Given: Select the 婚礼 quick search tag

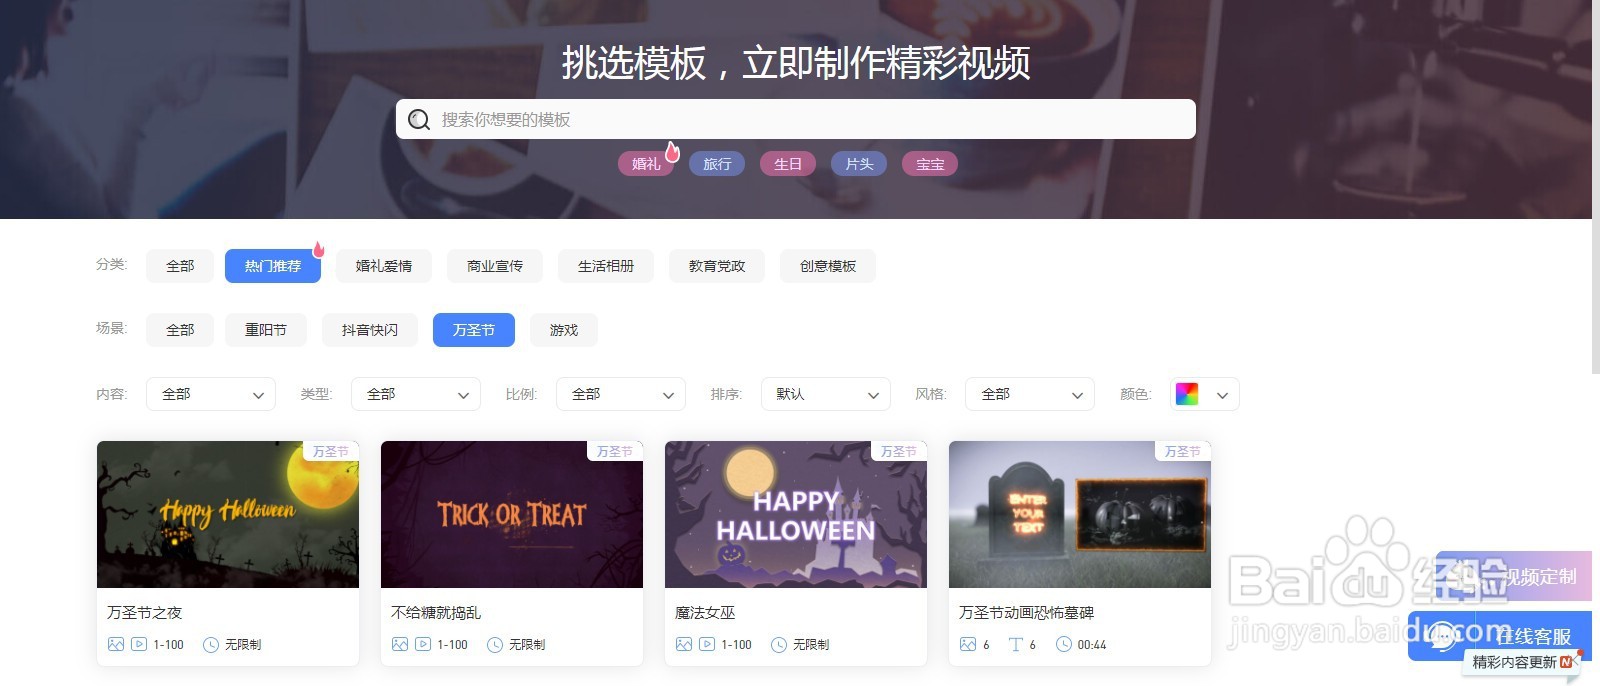Looking at the screenshot, I should pyautogui.click(x=646, y=164).
